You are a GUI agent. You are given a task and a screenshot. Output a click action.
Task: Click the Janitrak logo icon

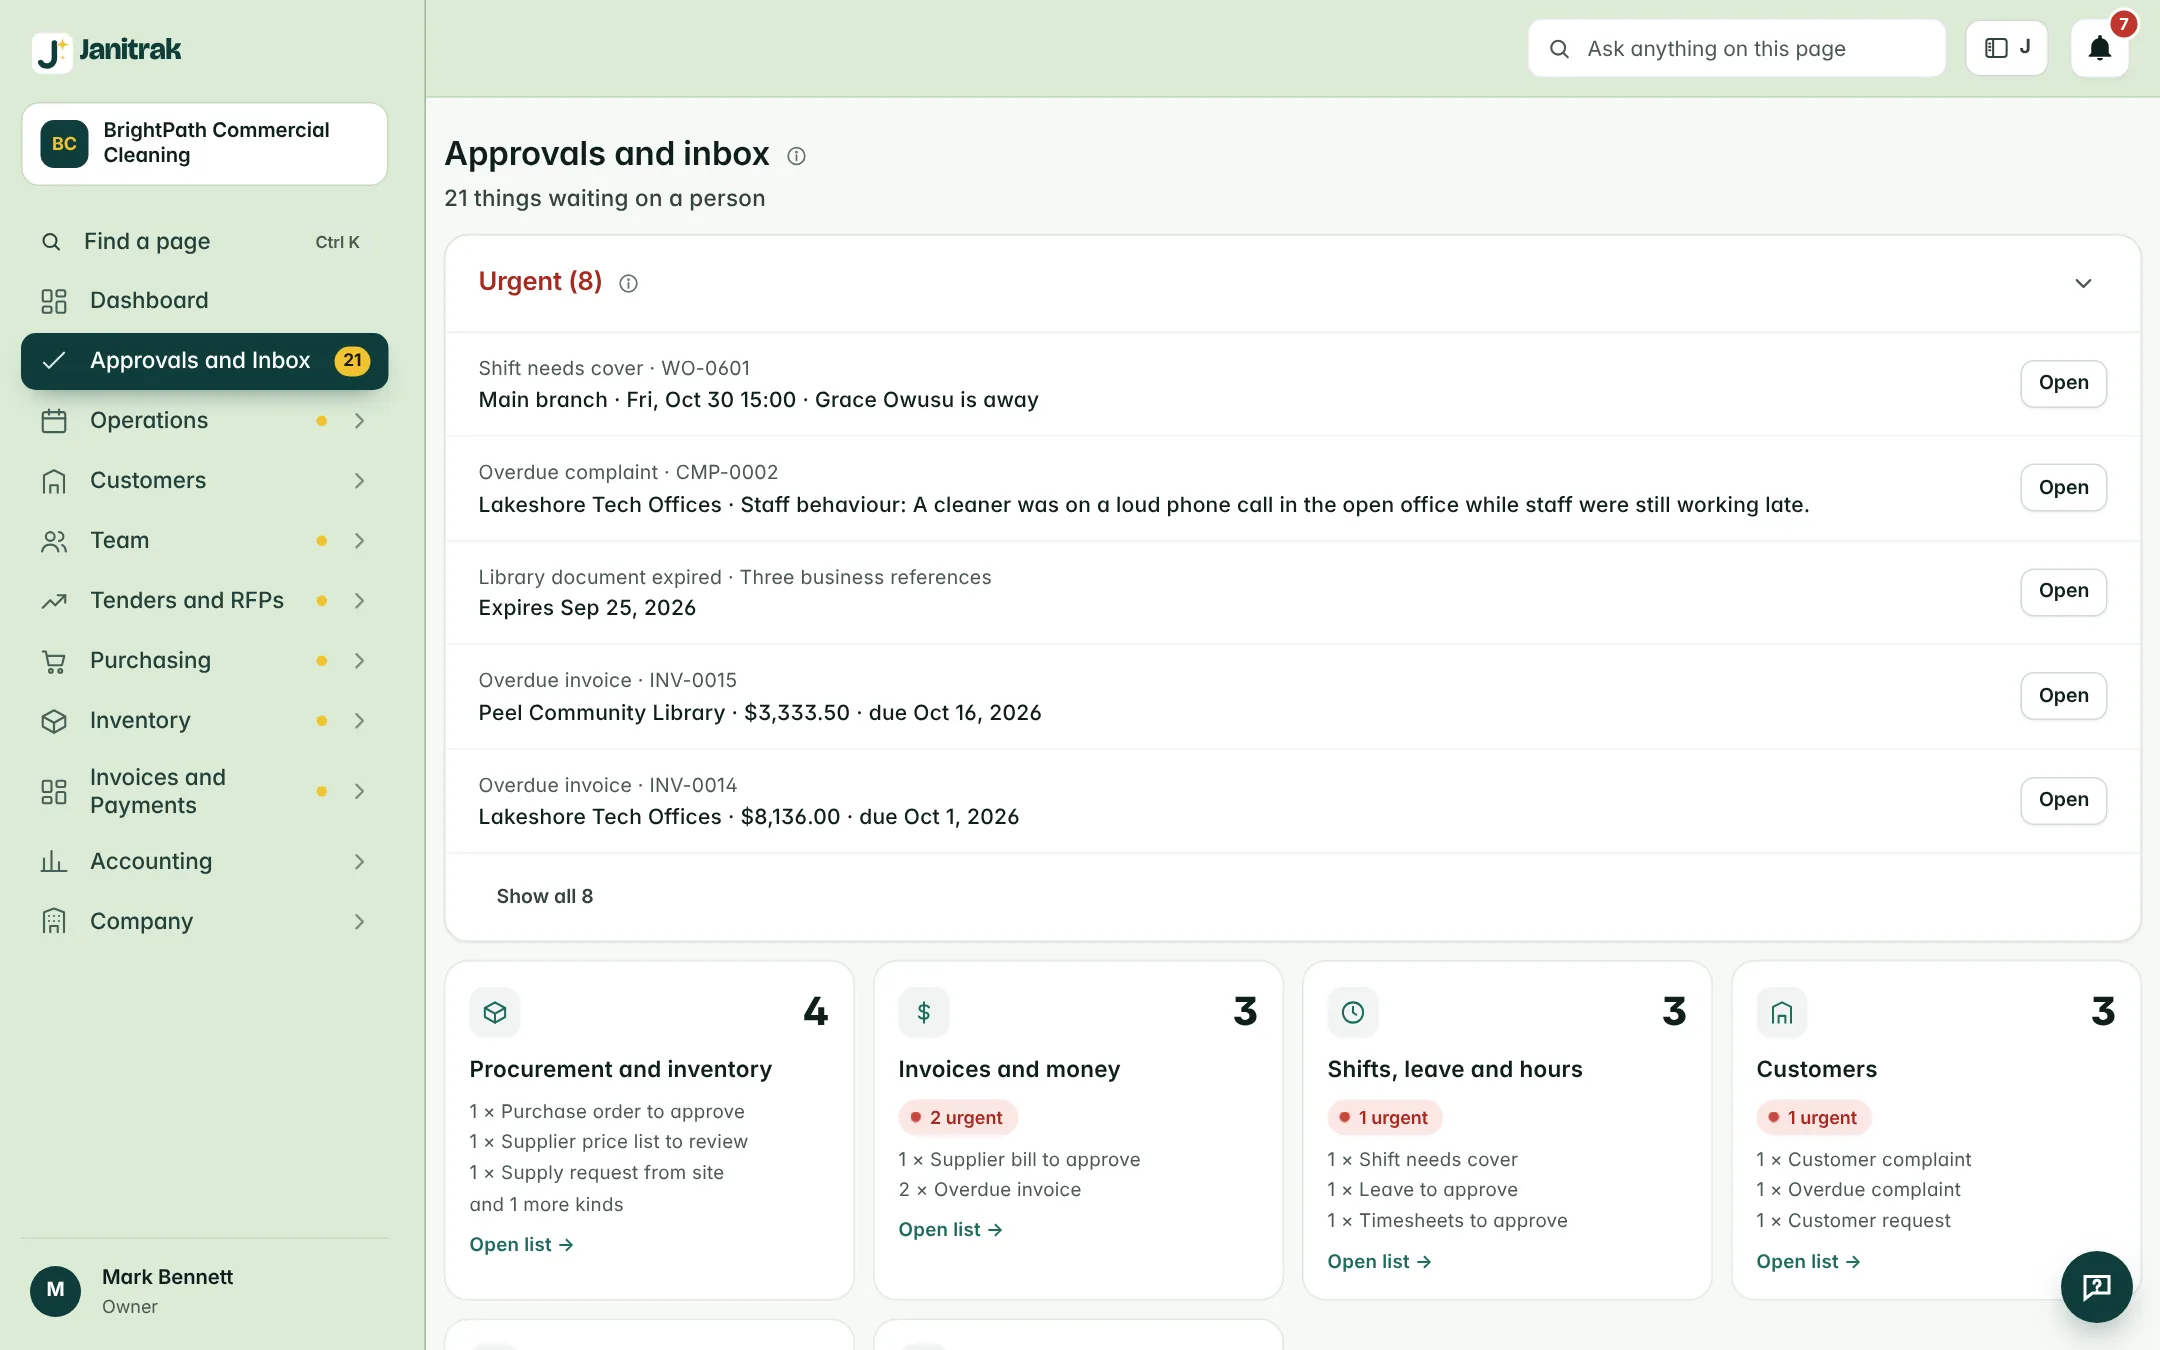click(x=52, y=51)
